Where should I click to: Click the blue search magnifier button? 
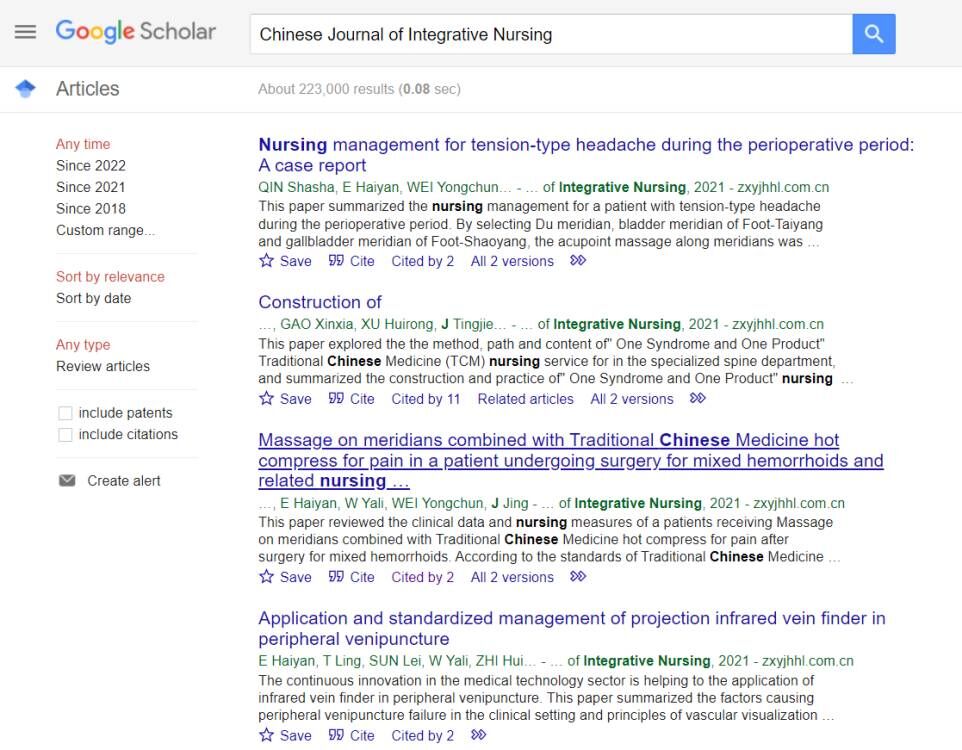coord(874,34)
